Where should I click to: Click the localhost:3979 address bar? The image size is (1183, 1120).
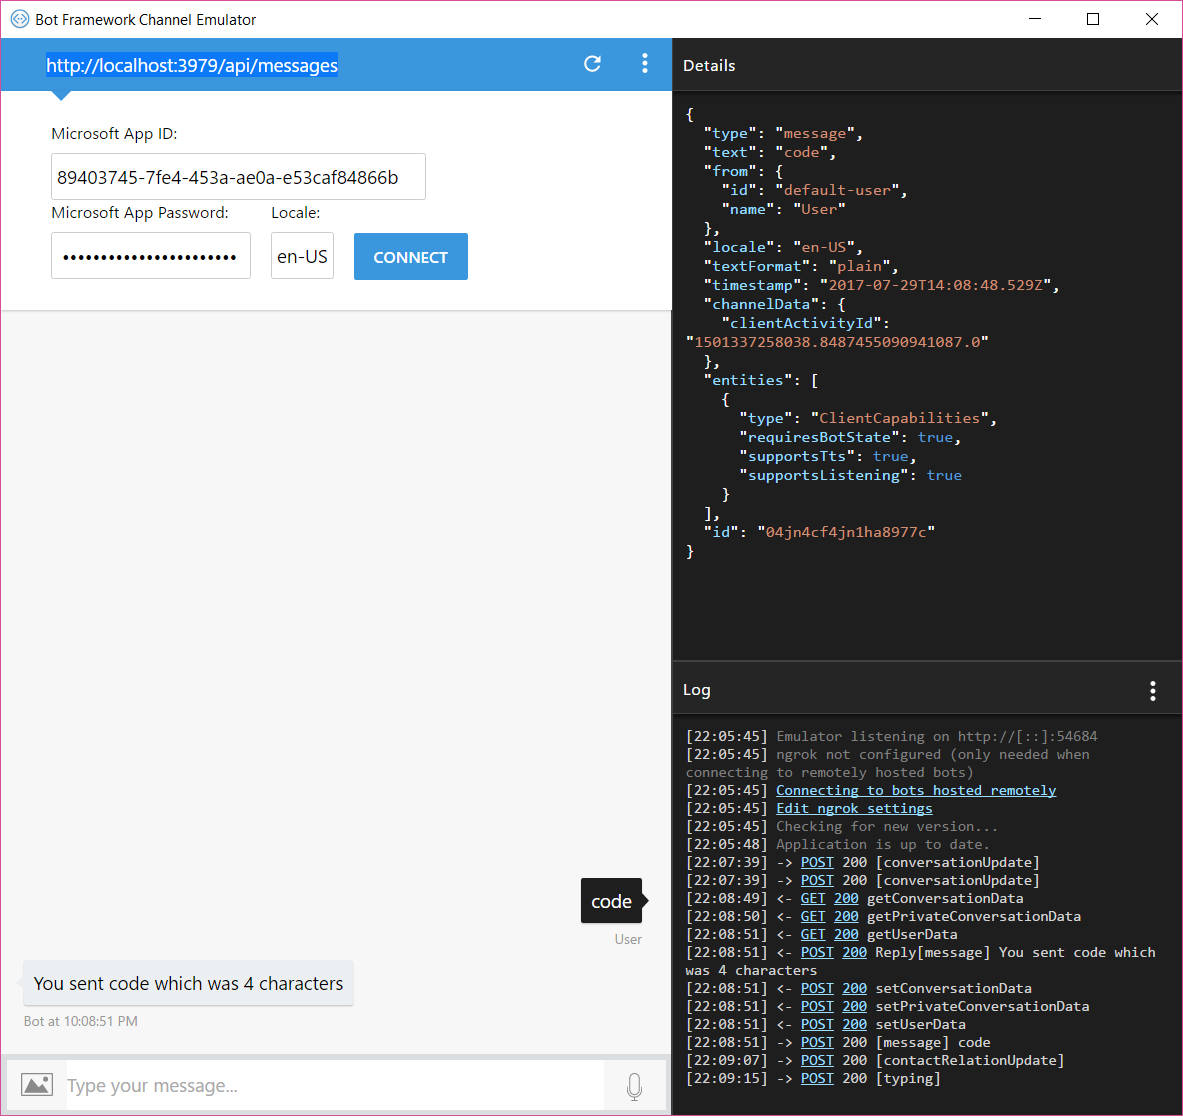pos(192,65)
